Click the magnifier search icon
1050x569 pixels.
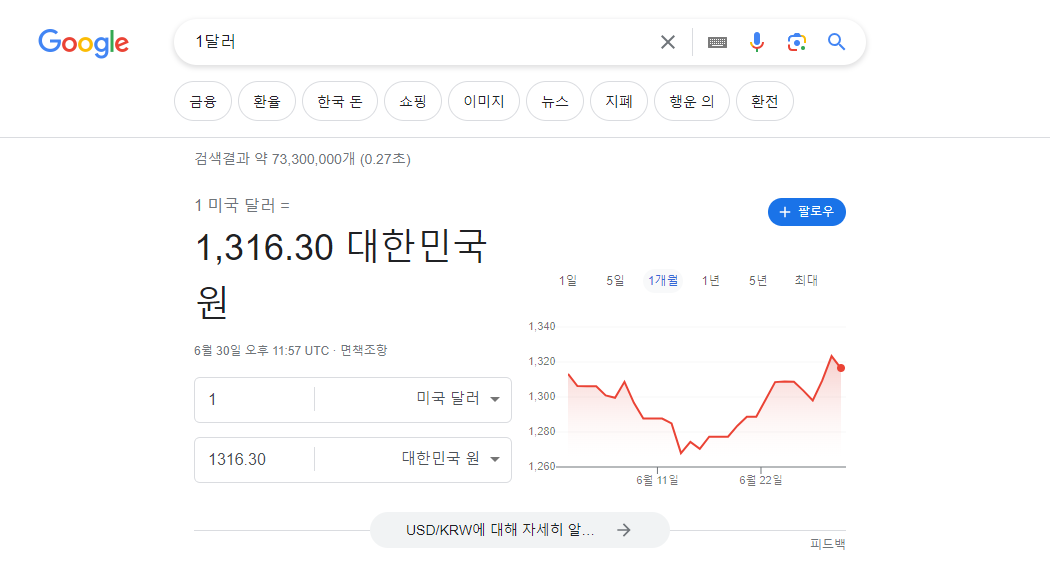coord(836,42)
